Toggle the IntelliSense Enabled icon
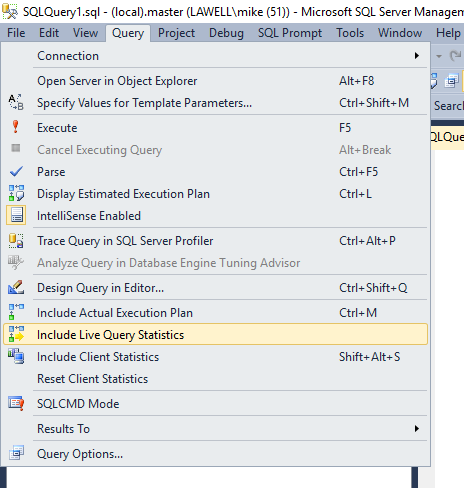This screenshot has height=488, width=464. pos(16,215)
